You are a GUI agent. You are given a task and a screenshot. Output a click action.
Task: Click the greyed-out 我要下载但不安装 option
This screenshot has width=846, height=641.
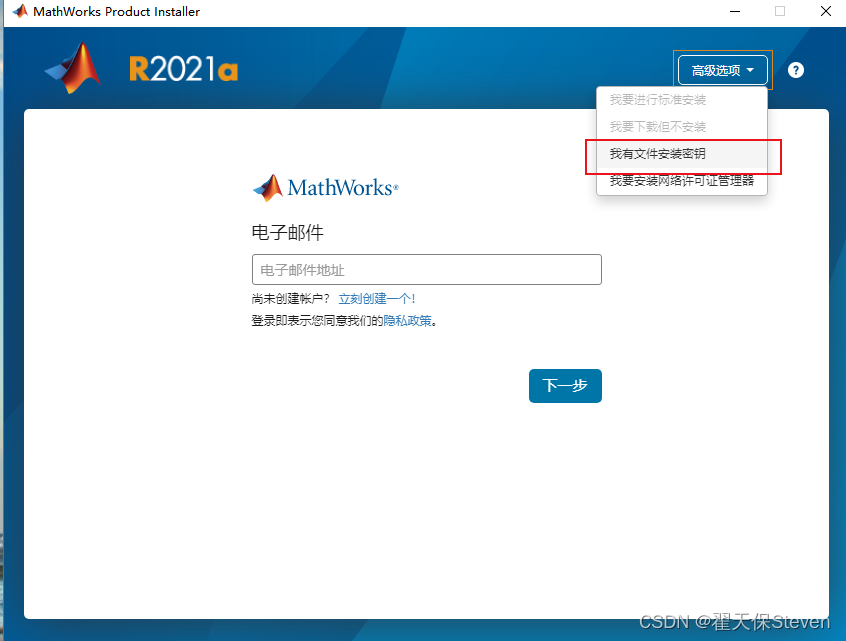tap(657, 127)
